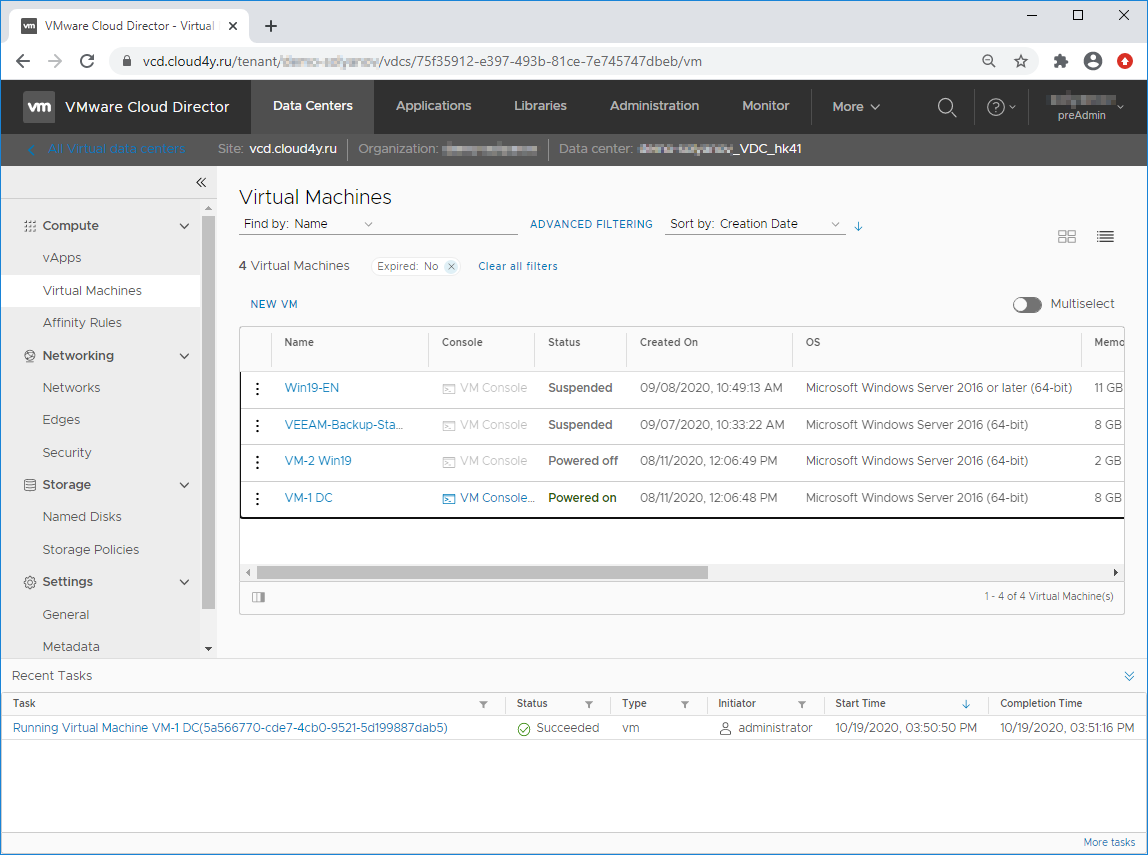Toggle the Multiselect switch

(1026, 305)
